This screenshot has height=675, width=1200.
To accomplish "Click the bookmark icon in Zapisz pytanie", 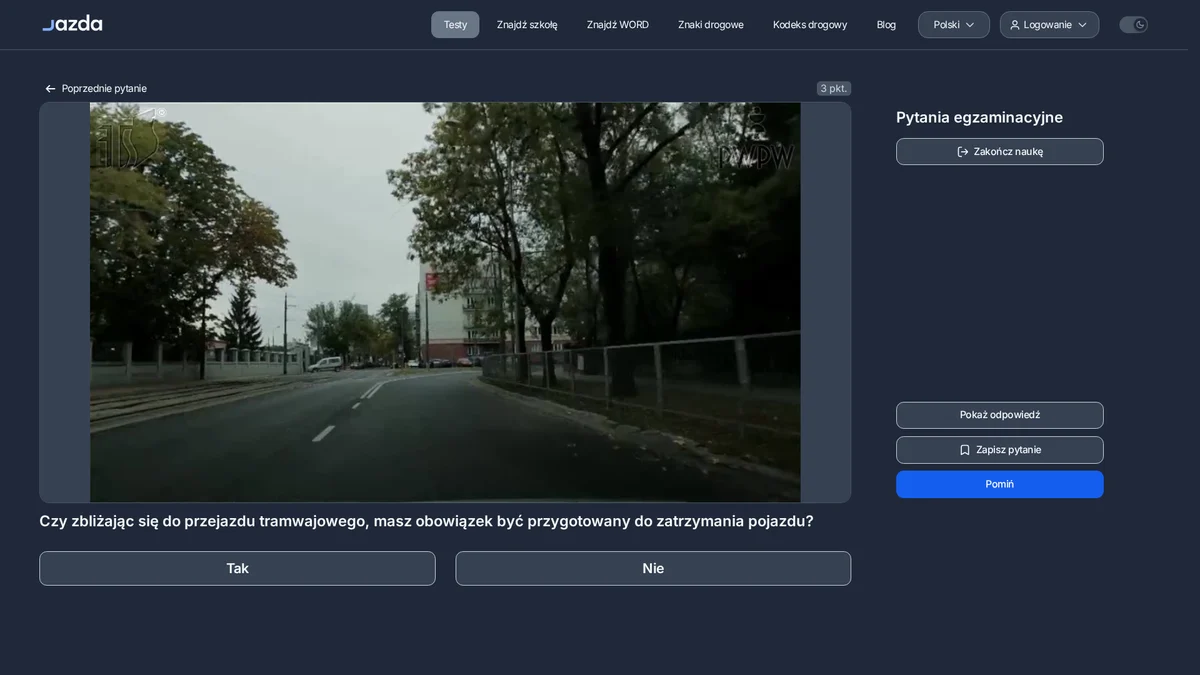I will tap(965, 450).
